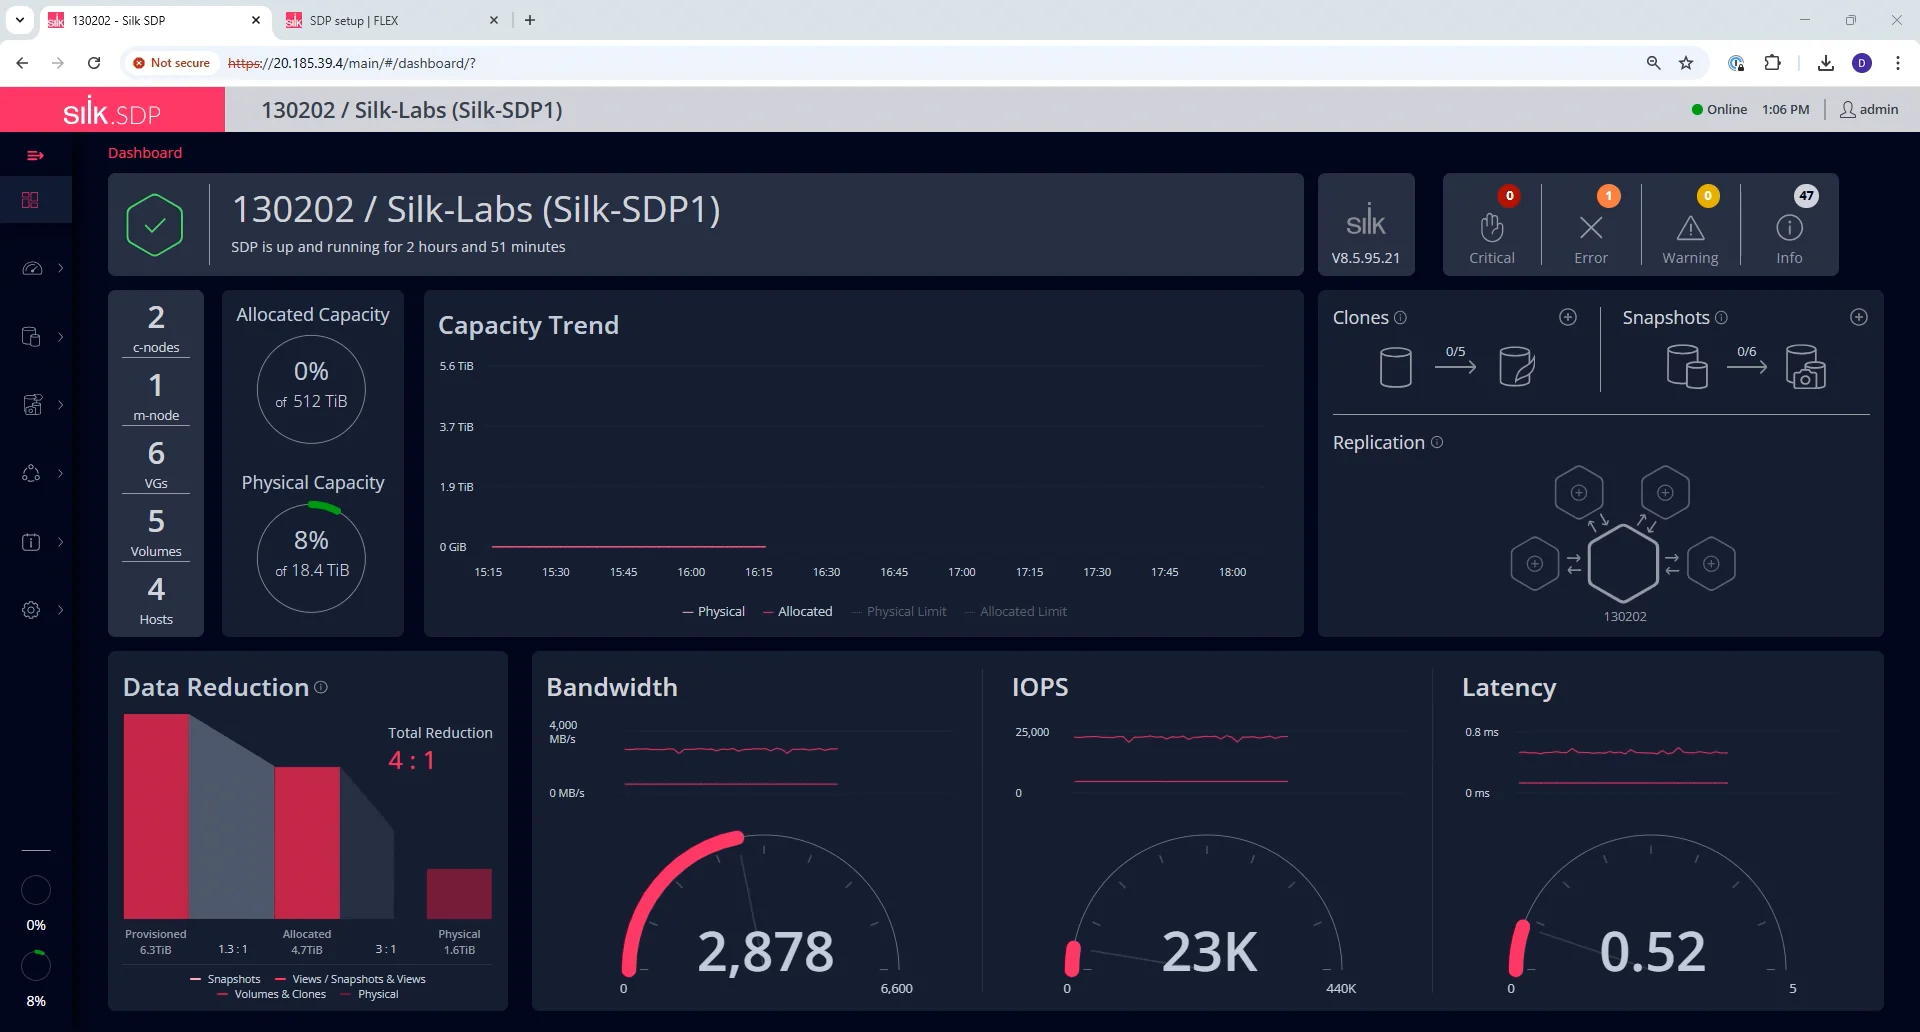Click the Dashboard icon in the sidebar
The image size is (1920, 1032).
(31, 200)
